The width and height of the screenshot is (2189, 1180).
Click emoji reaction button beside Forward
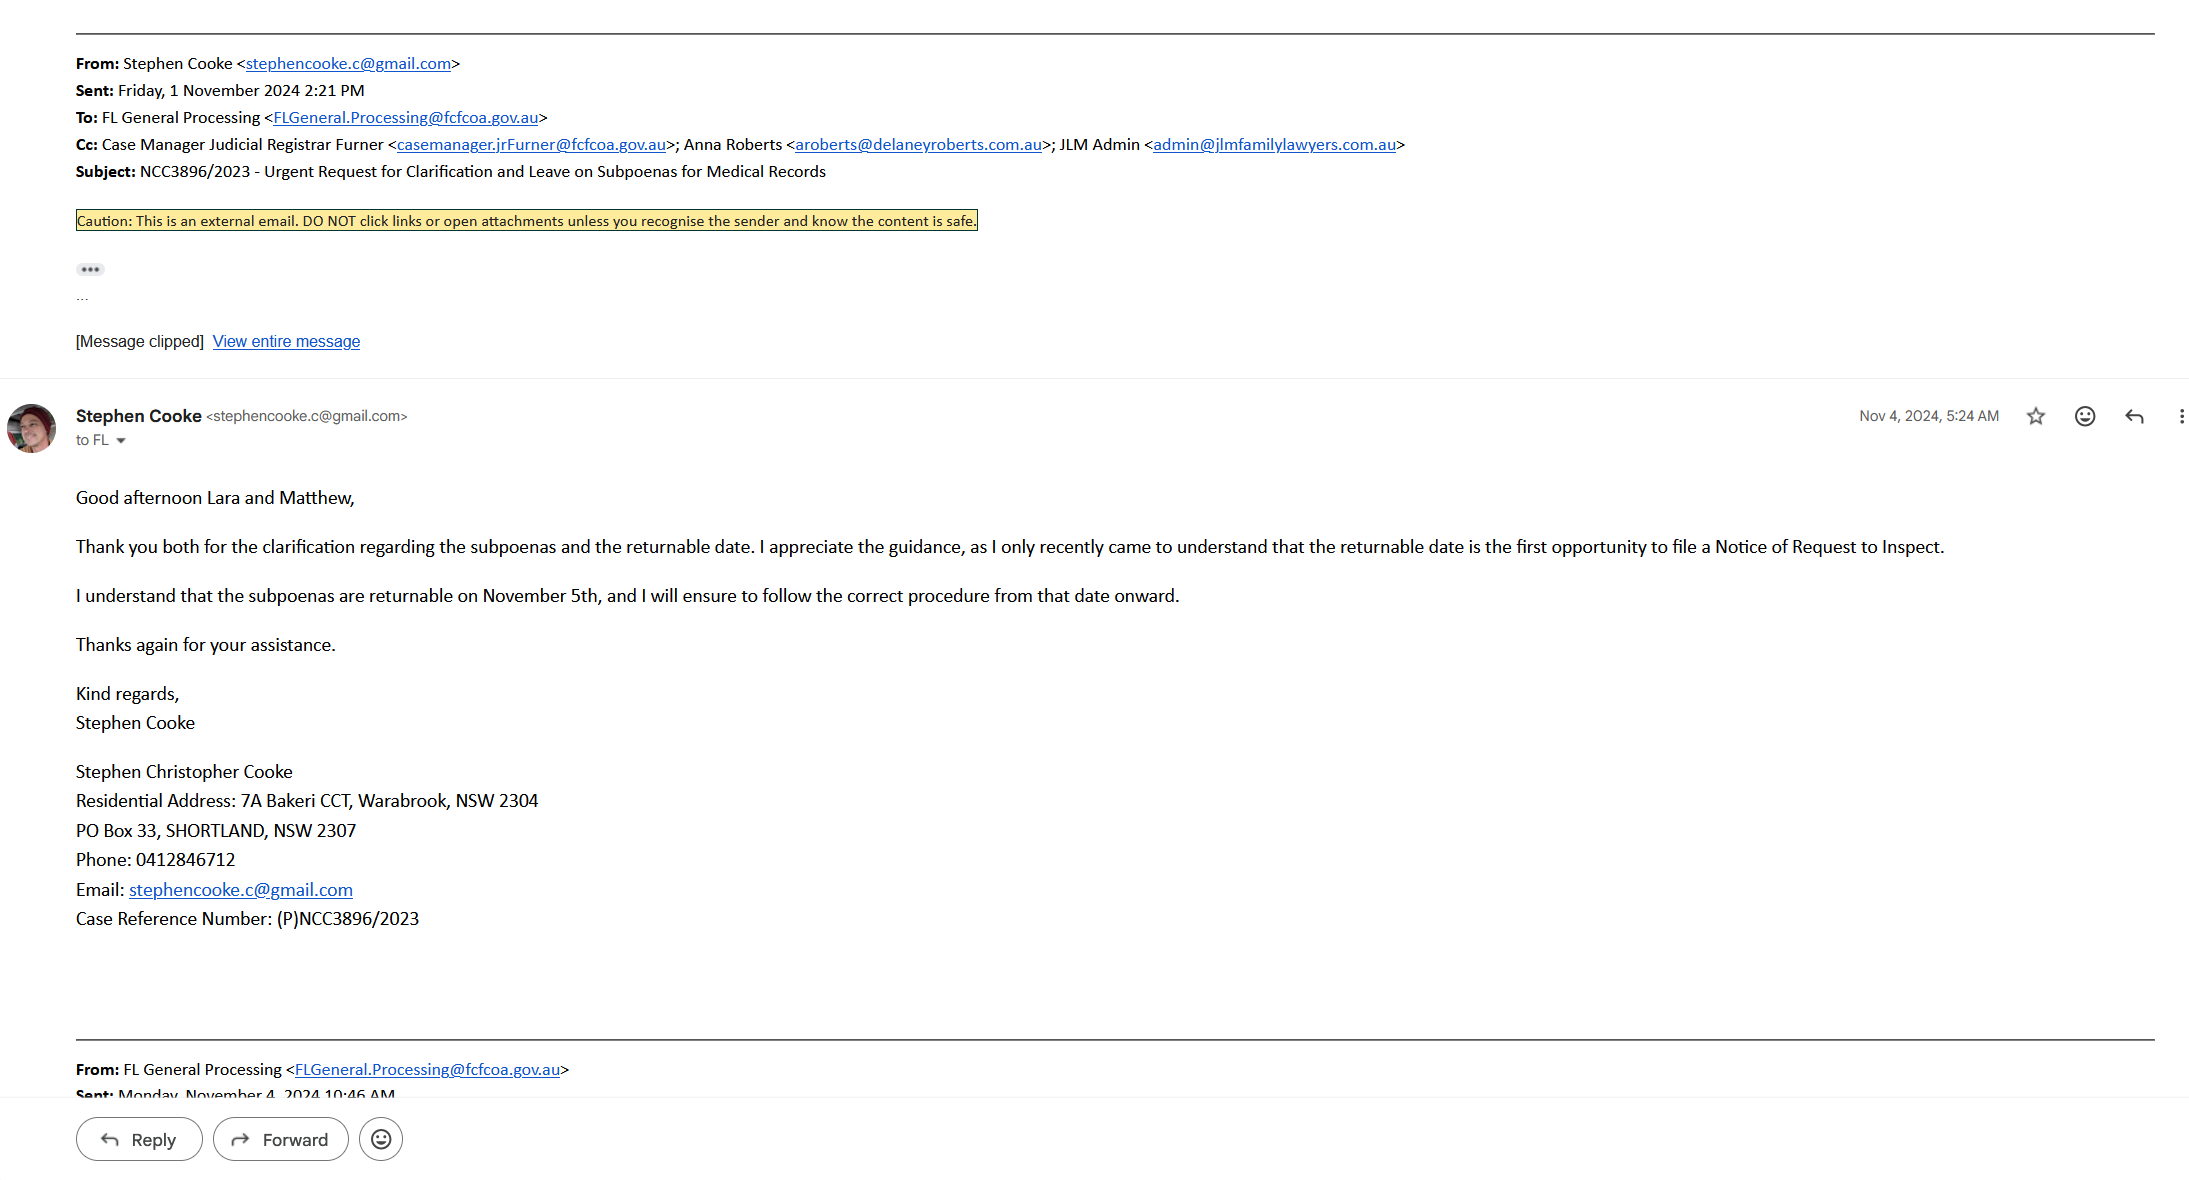[381, 1139]
